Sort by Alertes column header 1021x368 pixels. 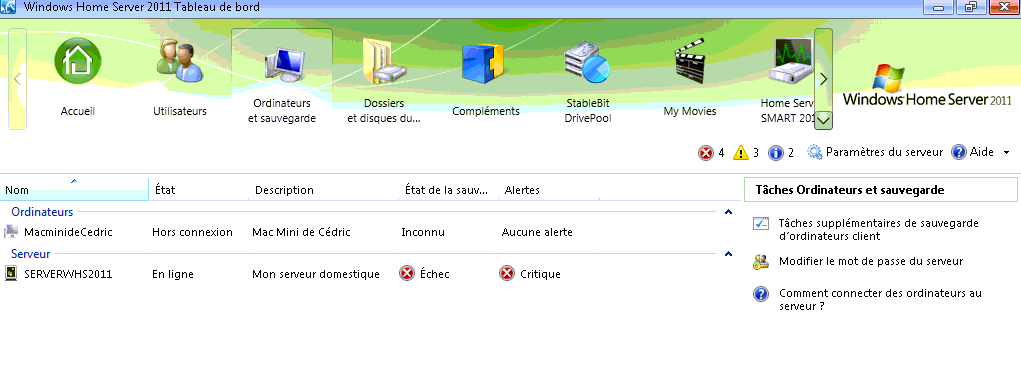pos(549,190)
